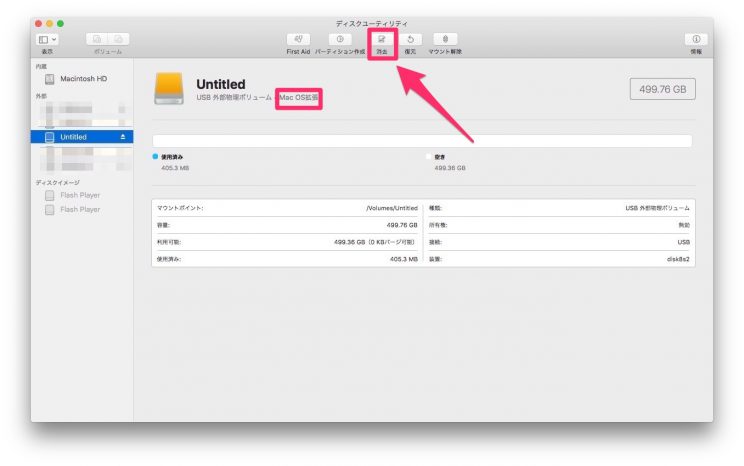The width and height of the screenshot is (744, 466).
Task: Click the remove volume (−) toolbar button
Action: tap(118, 39)
